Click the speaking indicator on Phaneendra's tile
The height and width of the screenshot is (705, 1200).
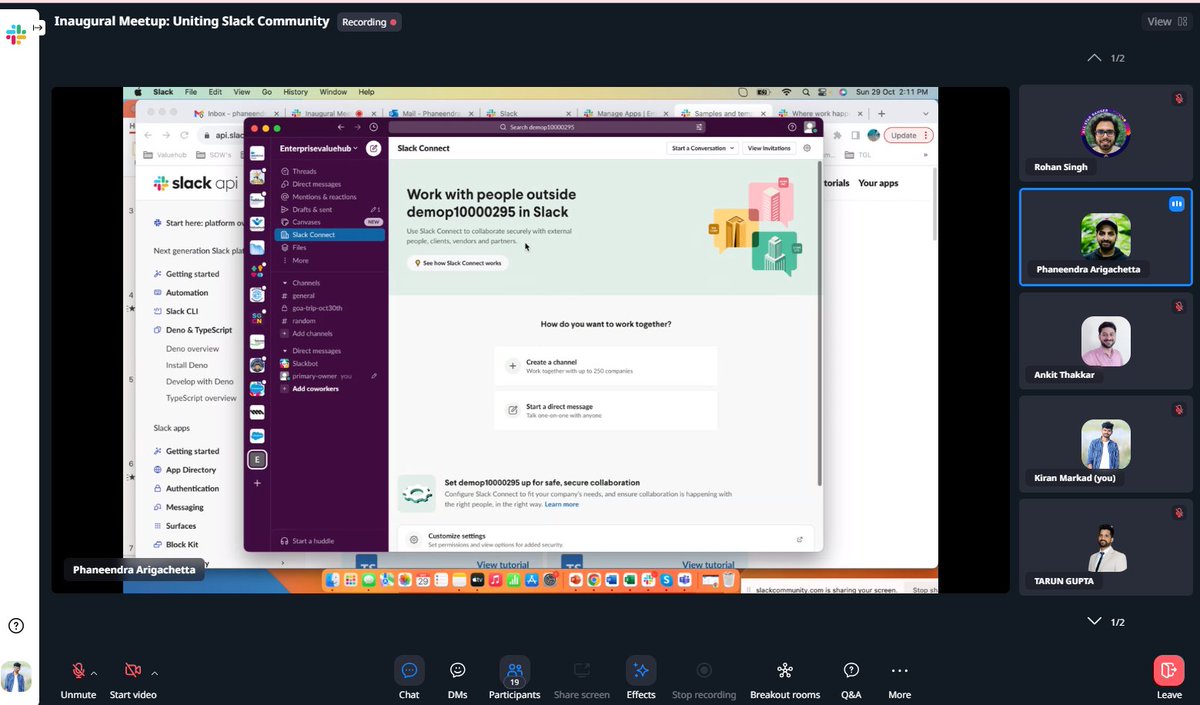1176,203
